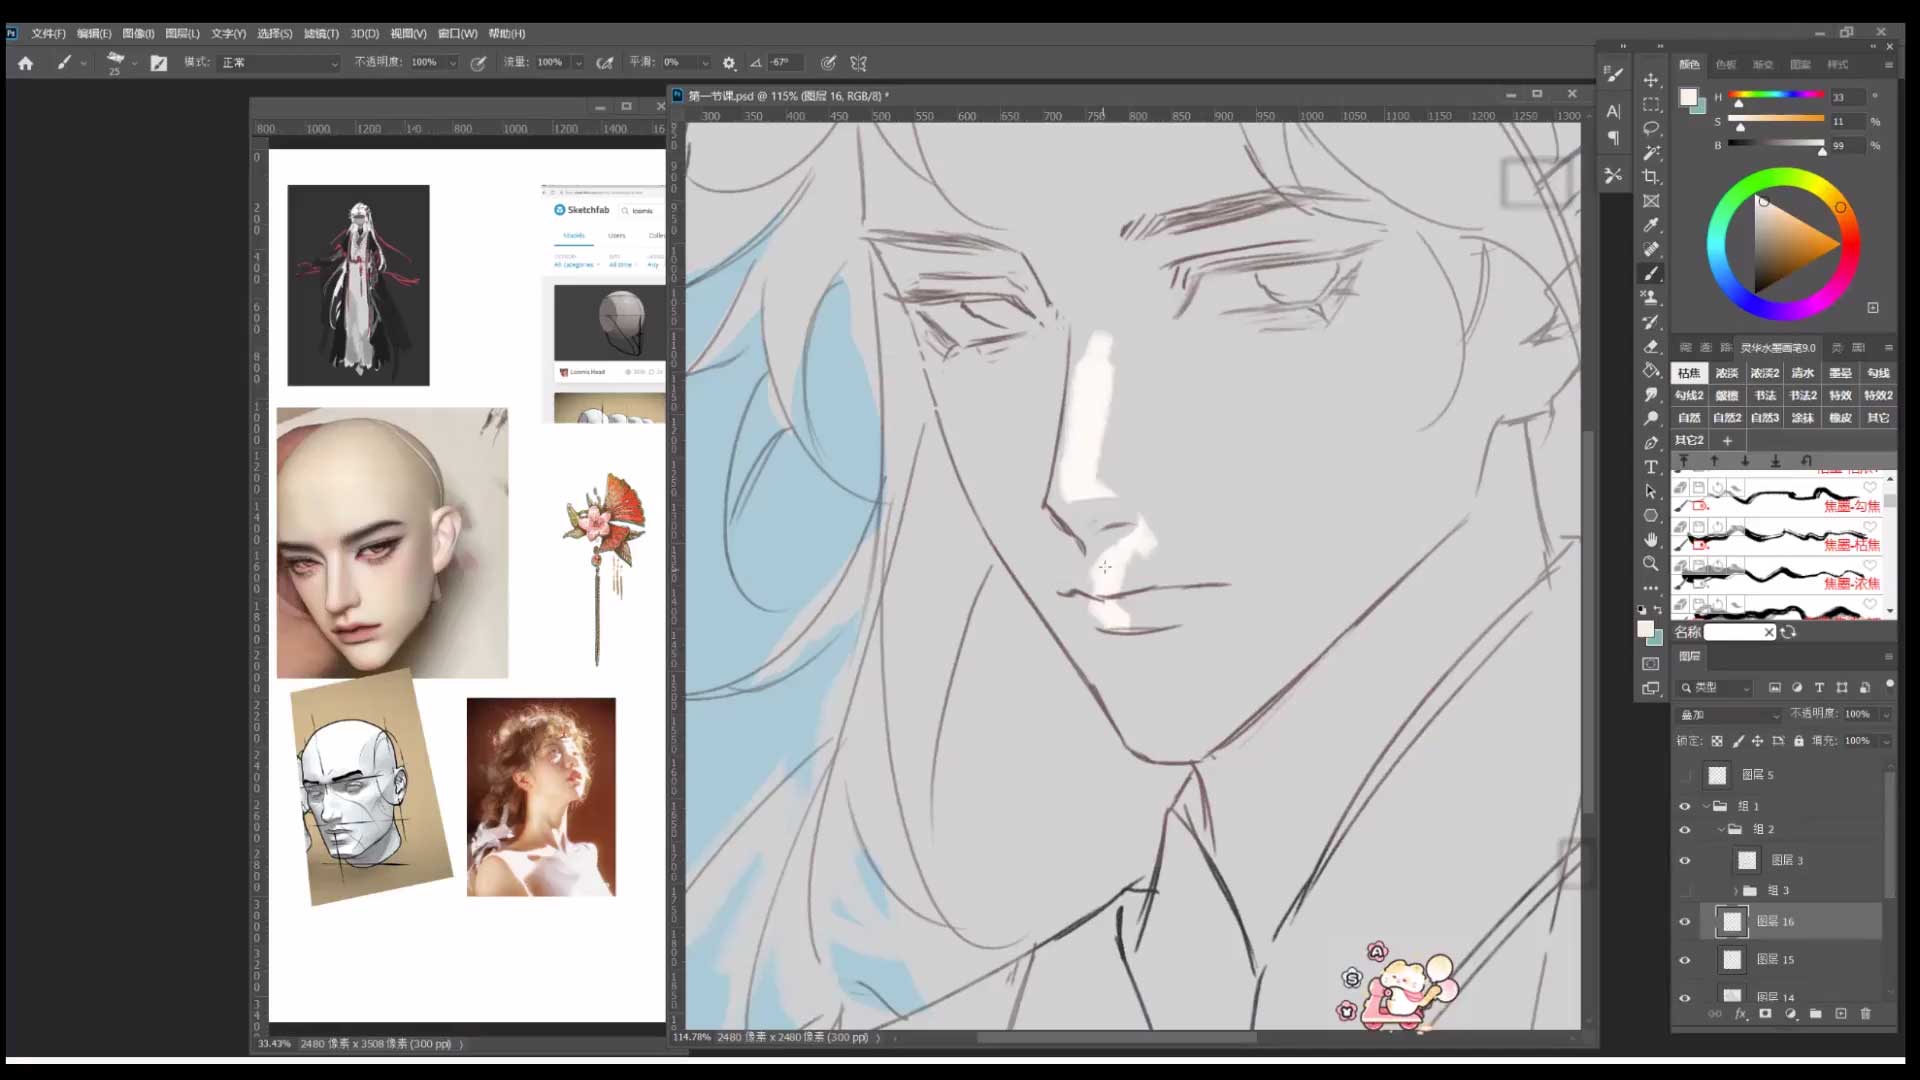Image resolution: width=1920 pixels, height=1080 pixels.
Task: Open the 滤镜(T) menu
Action: (x=321, y=33)
